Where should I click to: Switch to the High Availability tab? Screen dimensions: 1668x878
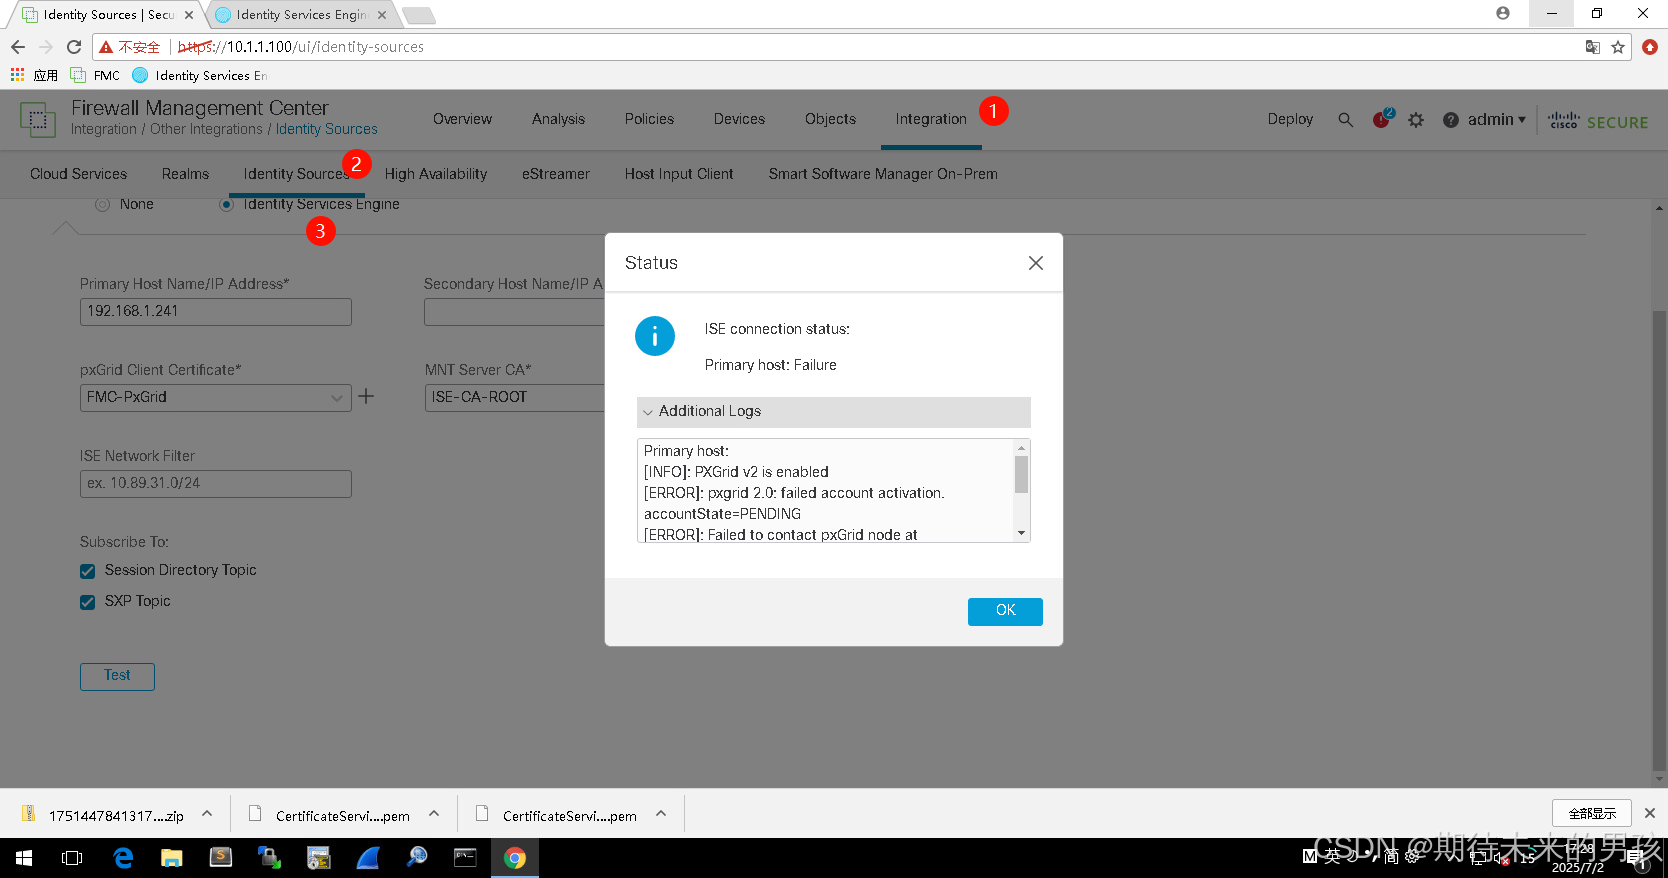coord(436,174)
